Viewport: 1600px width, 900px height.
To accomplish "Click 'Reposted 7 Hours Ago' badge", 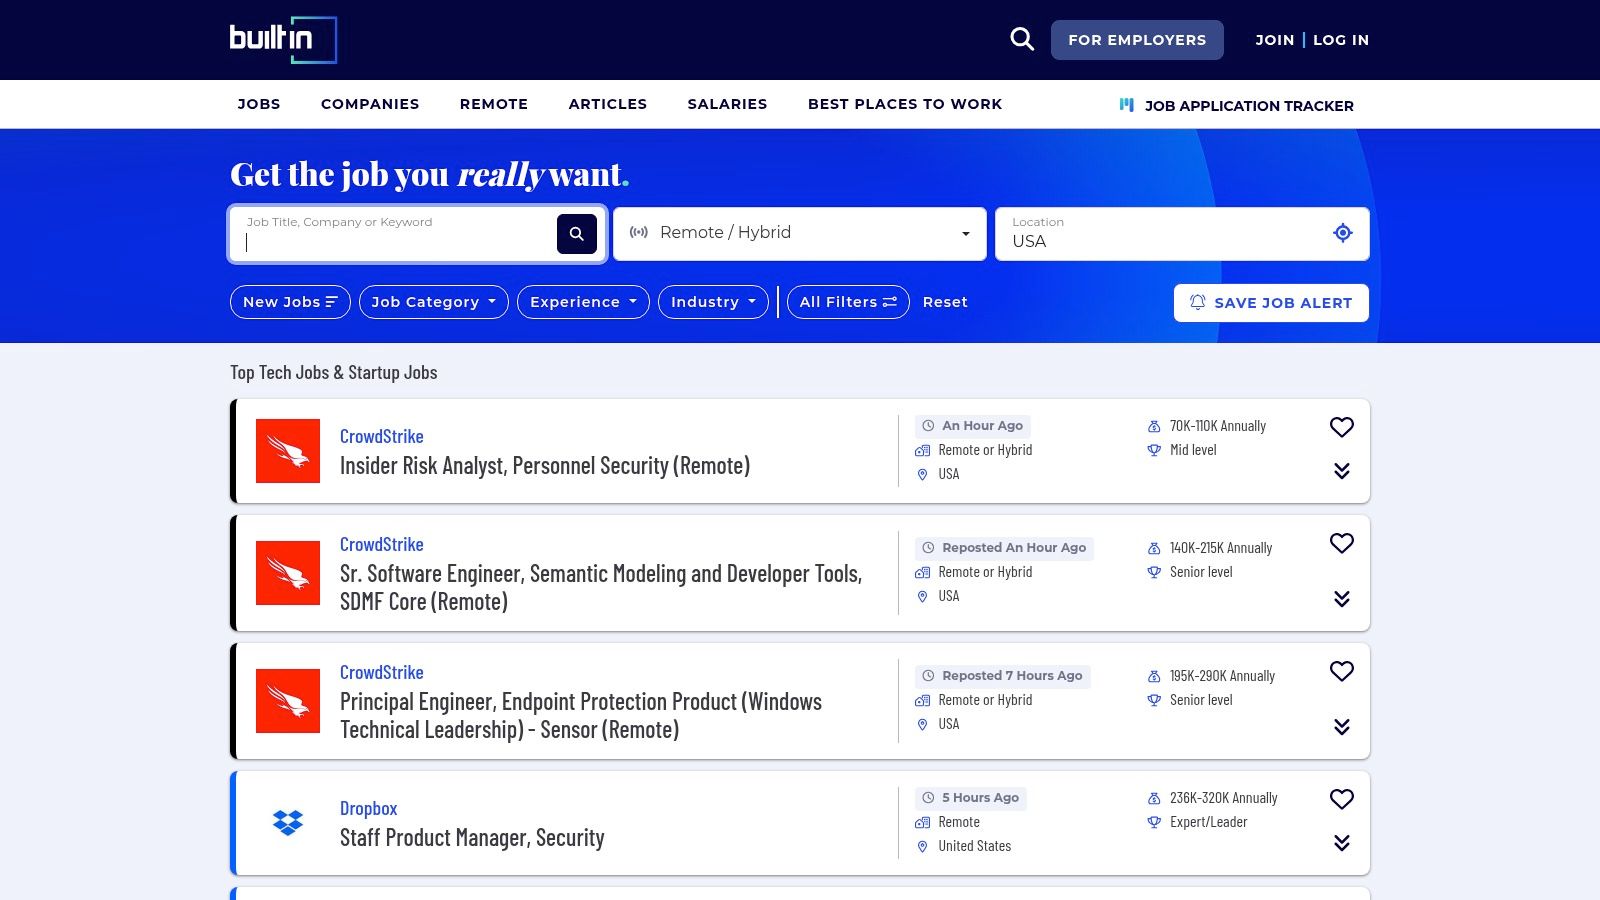I will 1003,676.
